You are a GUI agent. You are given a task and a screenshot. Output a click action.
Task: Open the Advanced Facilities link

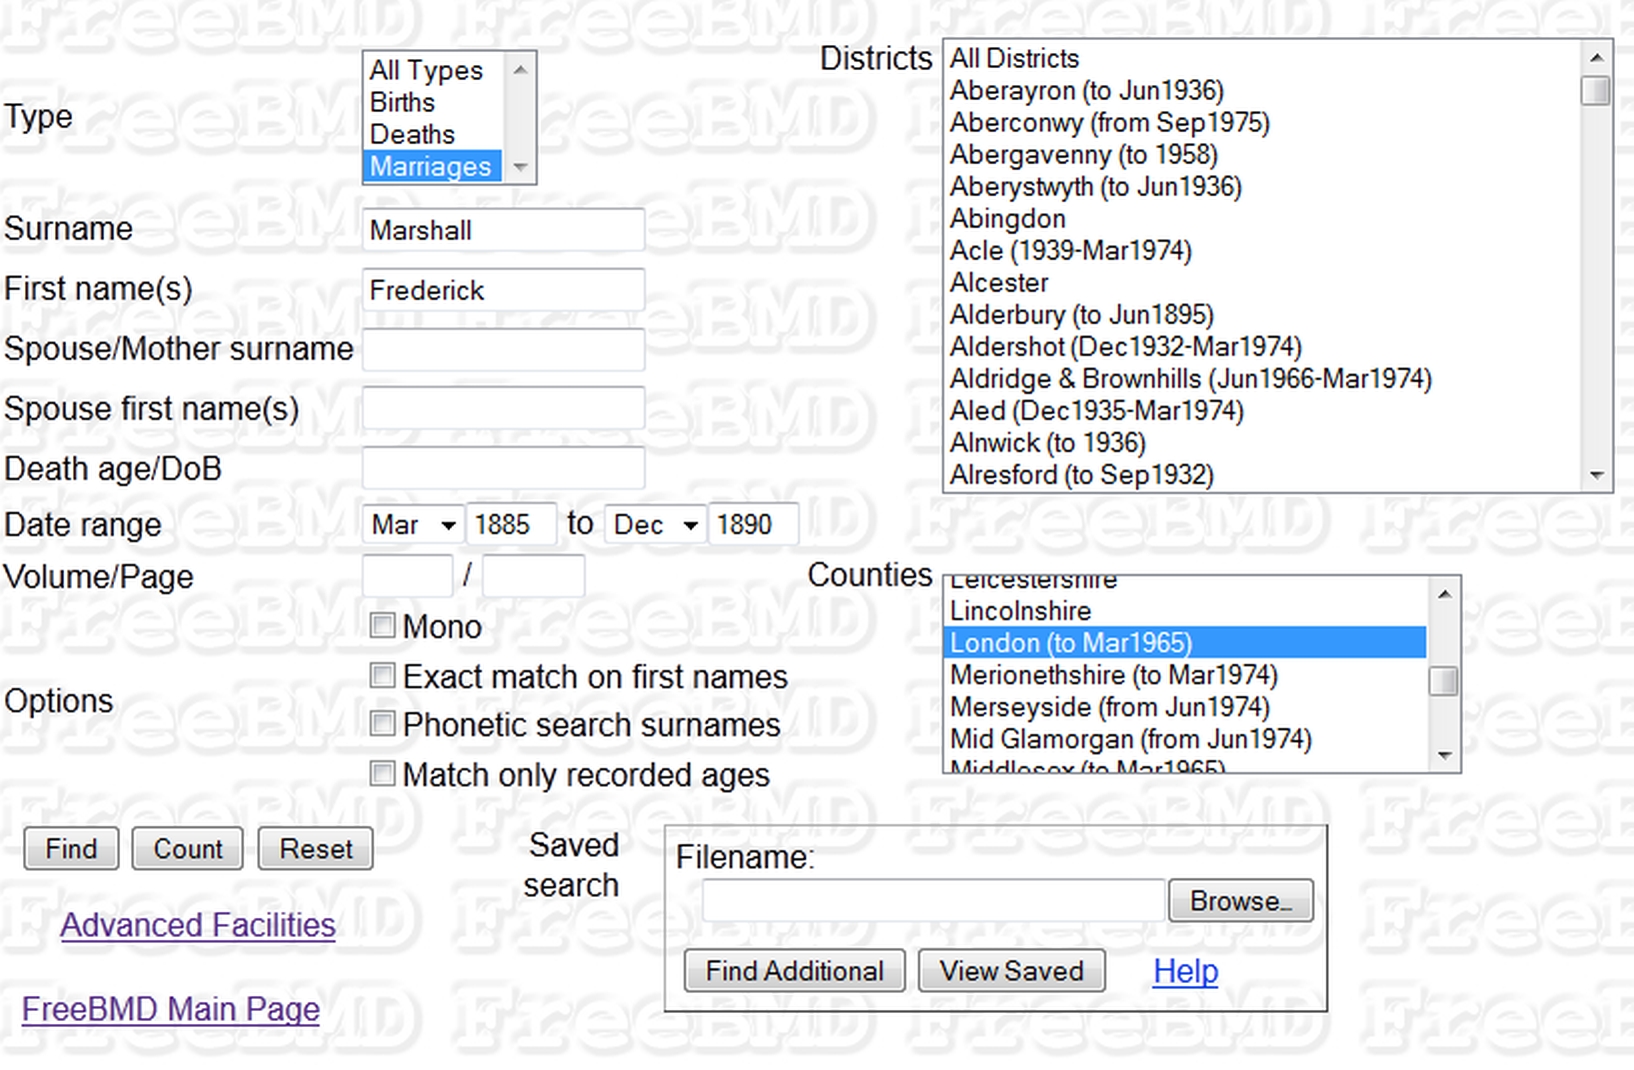[x=198, y=925]
